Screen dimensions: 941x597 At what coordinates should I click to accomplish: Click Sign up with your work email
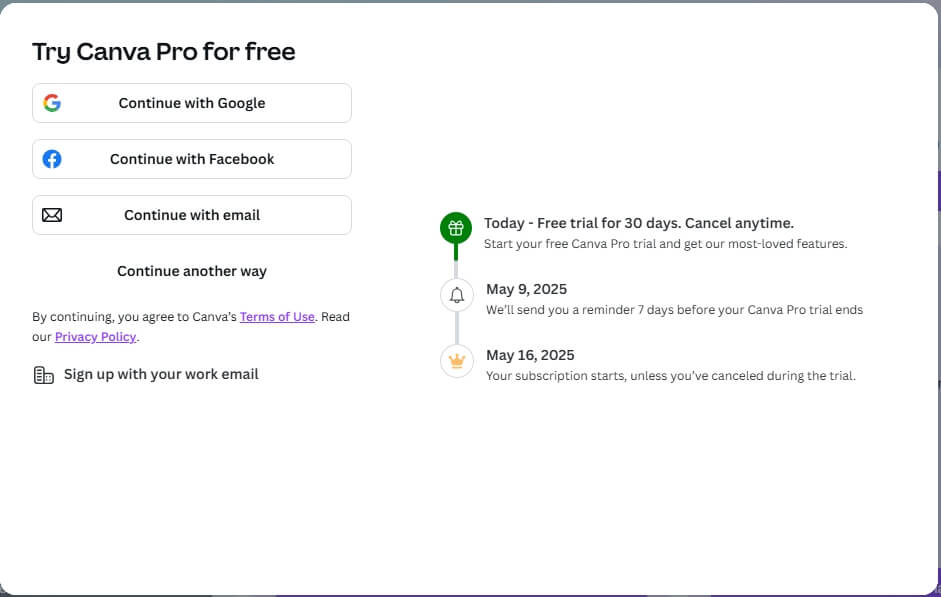tap(161, 374)
